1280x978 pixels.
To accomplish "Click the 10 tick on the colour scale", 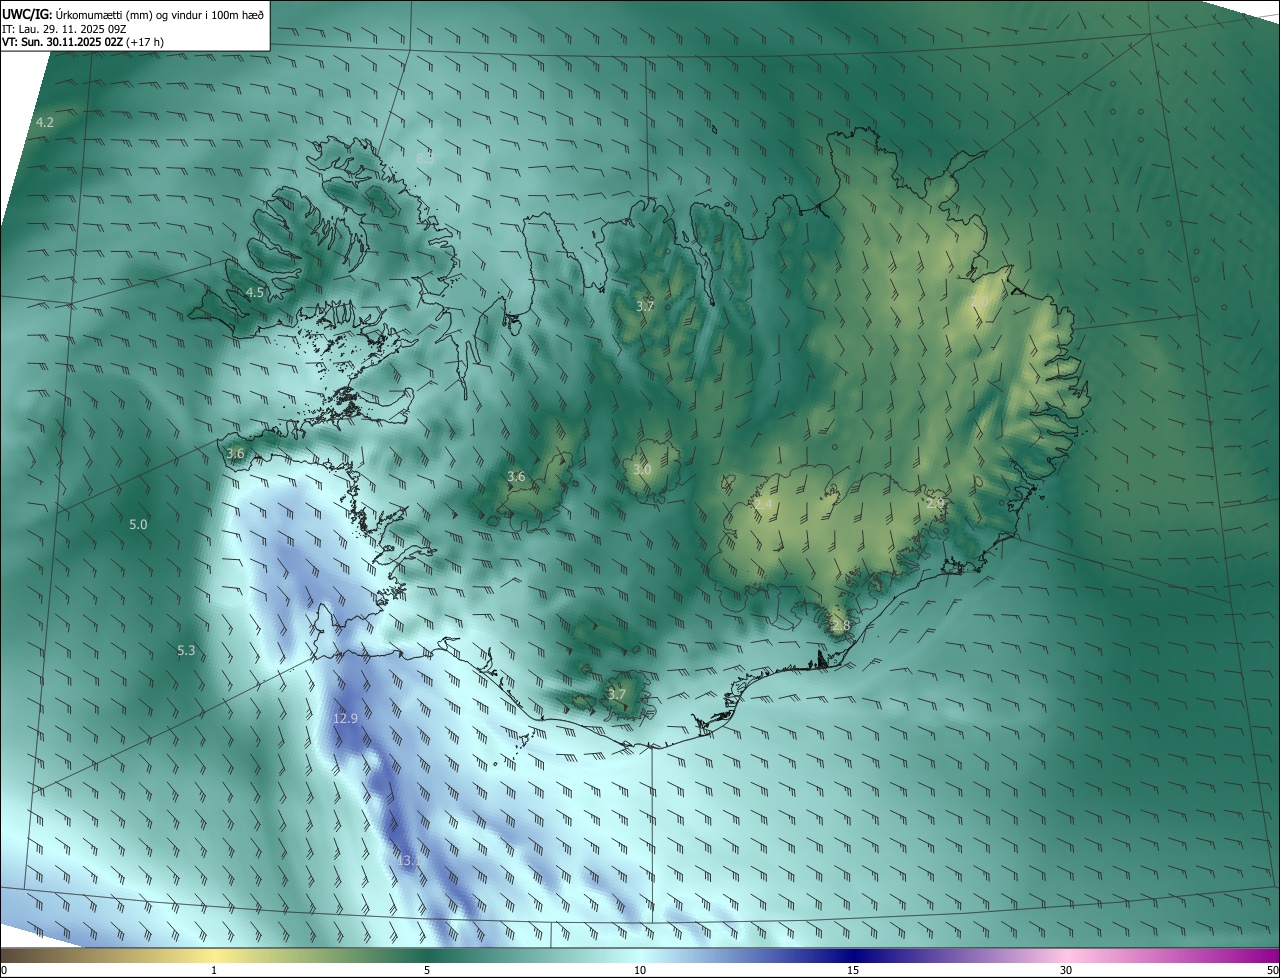I will [640, 970].
